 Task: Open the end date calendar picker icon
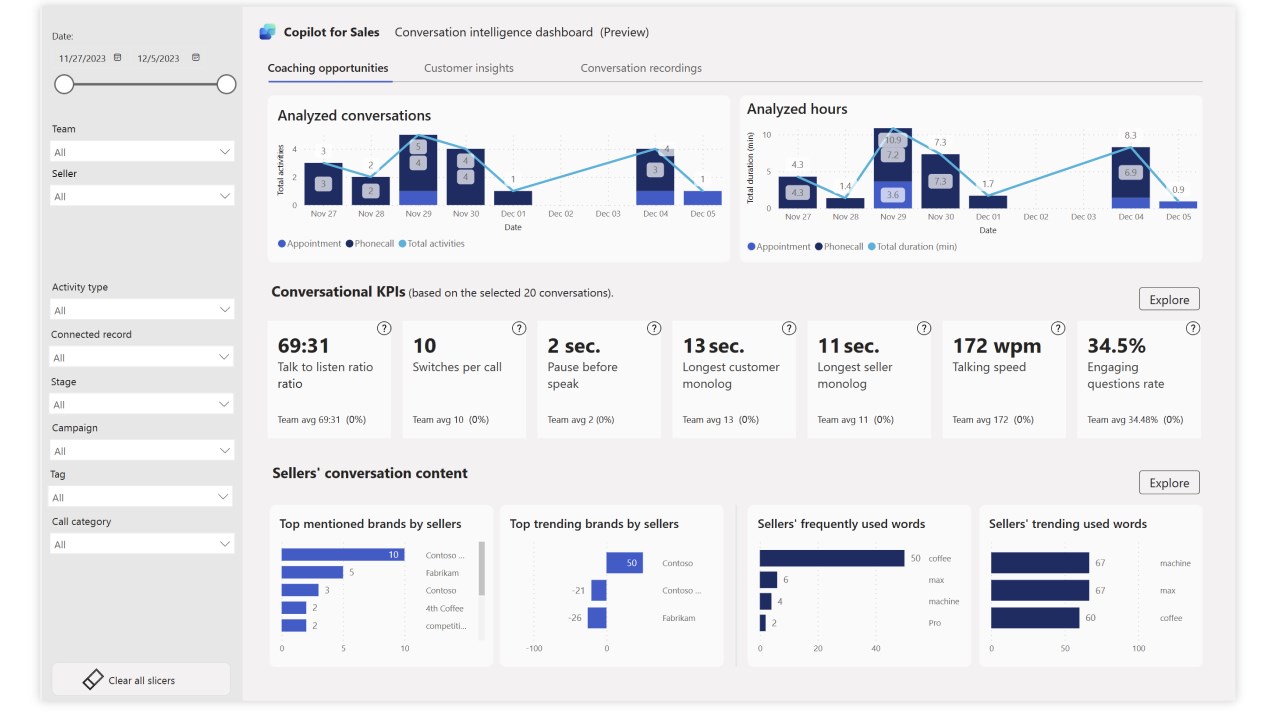coord(195,57)
